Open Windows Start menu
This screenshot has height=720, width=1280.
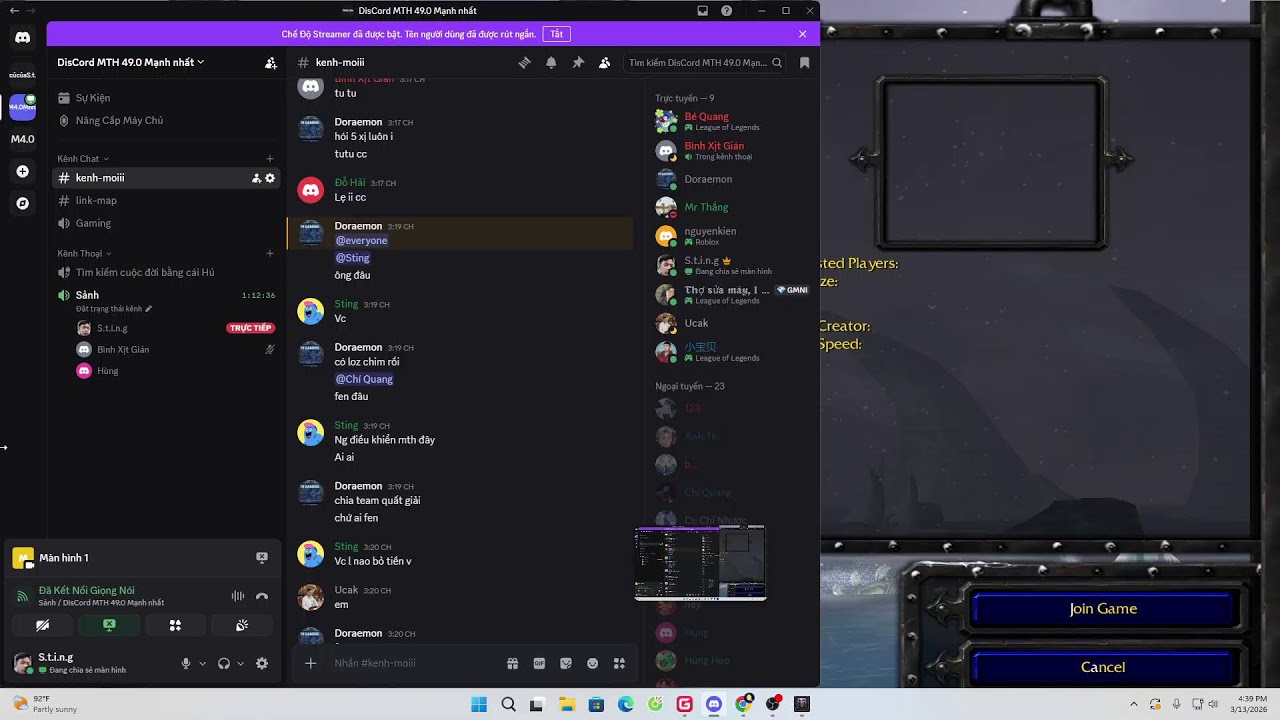click(x=479, y=704)
